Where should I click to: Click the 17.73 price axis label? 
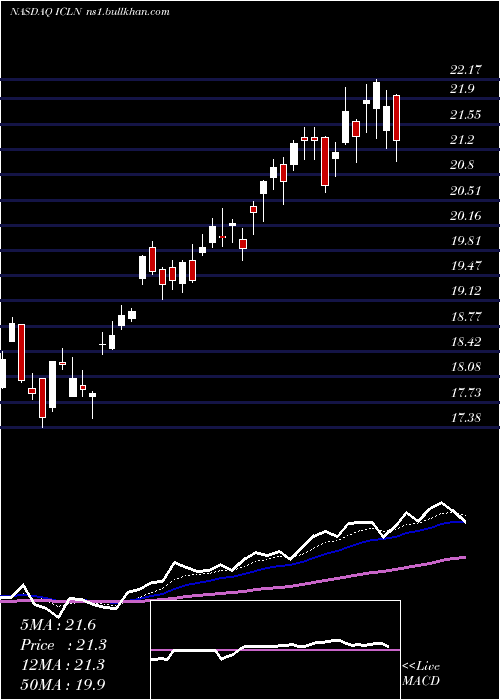(466, 393)
